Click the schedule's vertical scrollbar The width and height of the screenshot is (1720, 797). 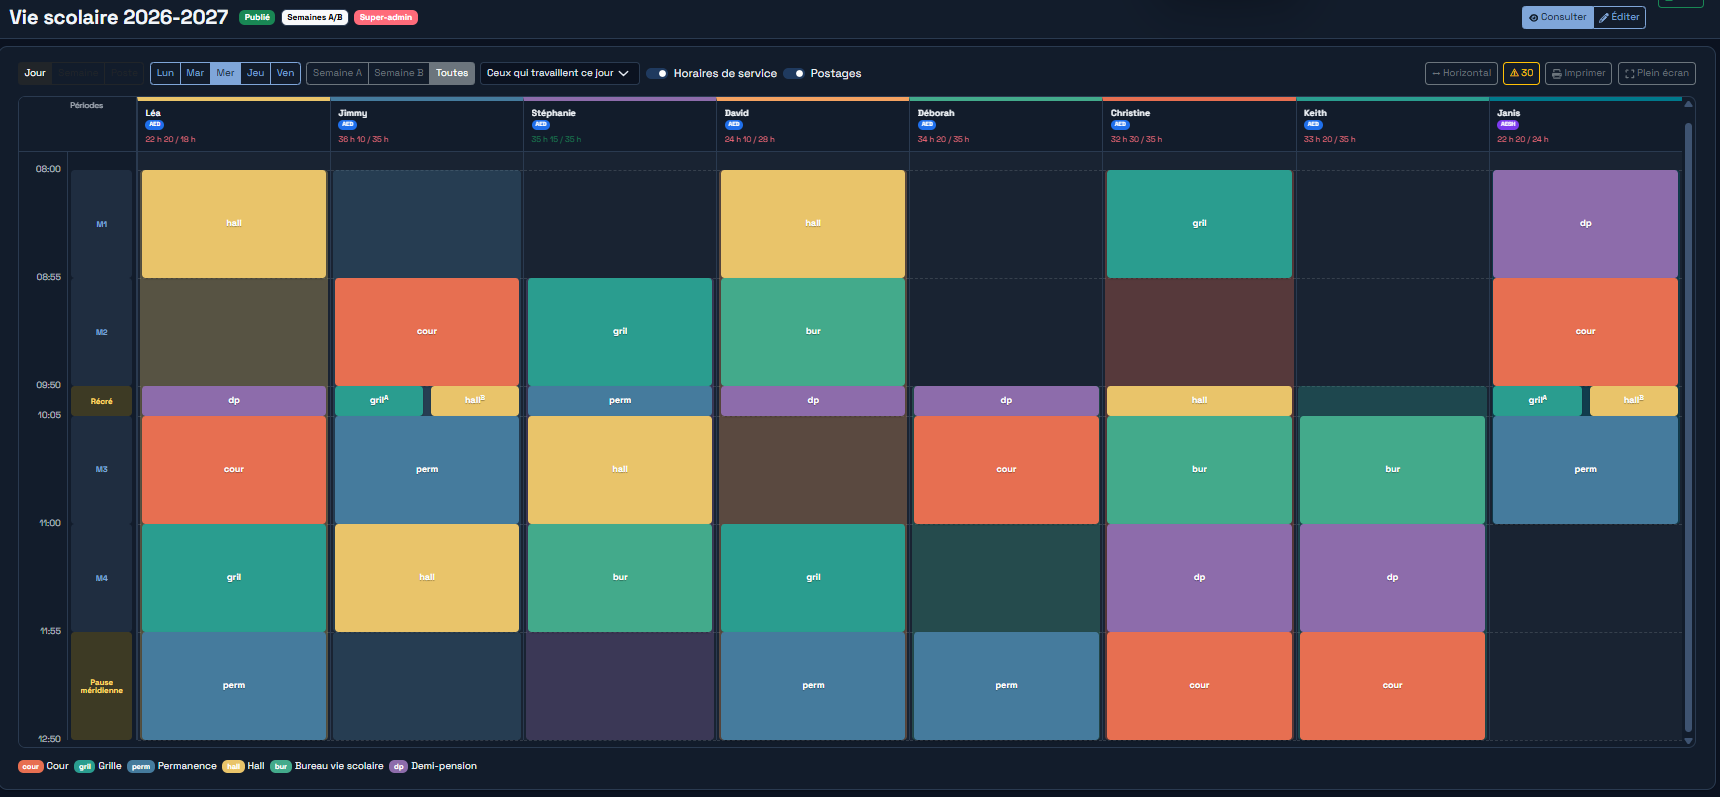click(1688, 427)
